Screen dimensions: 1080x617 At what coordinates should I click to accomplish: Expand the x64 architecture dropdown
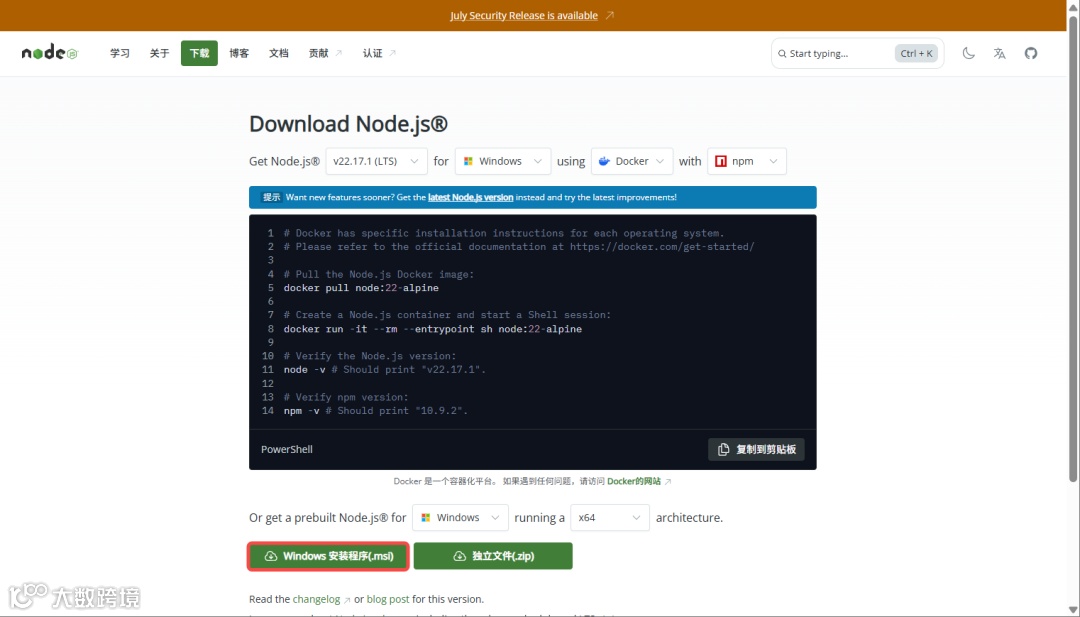coord(610,518)
